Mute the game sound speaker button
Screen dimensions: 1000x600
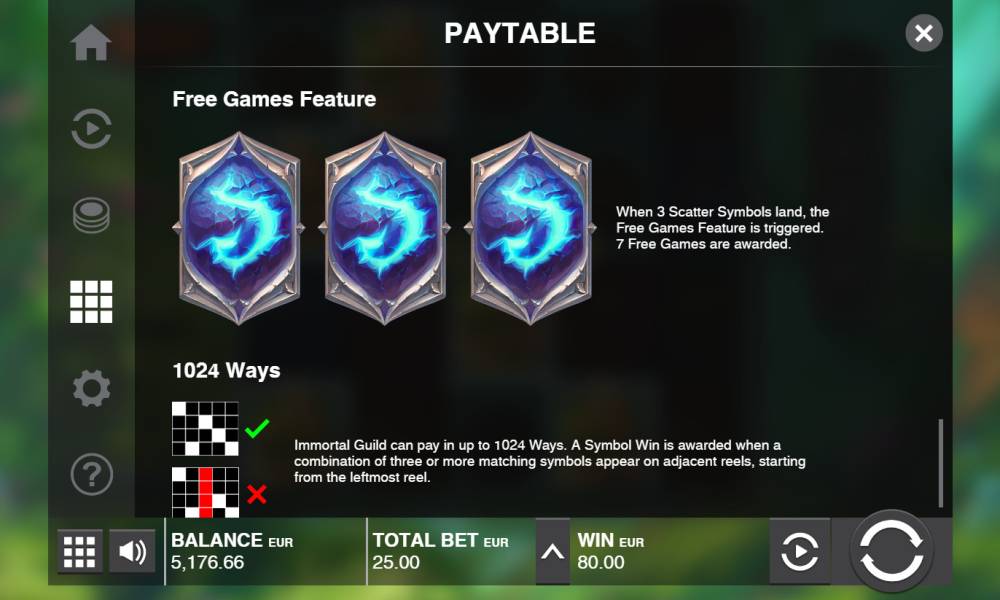point(132,552)
